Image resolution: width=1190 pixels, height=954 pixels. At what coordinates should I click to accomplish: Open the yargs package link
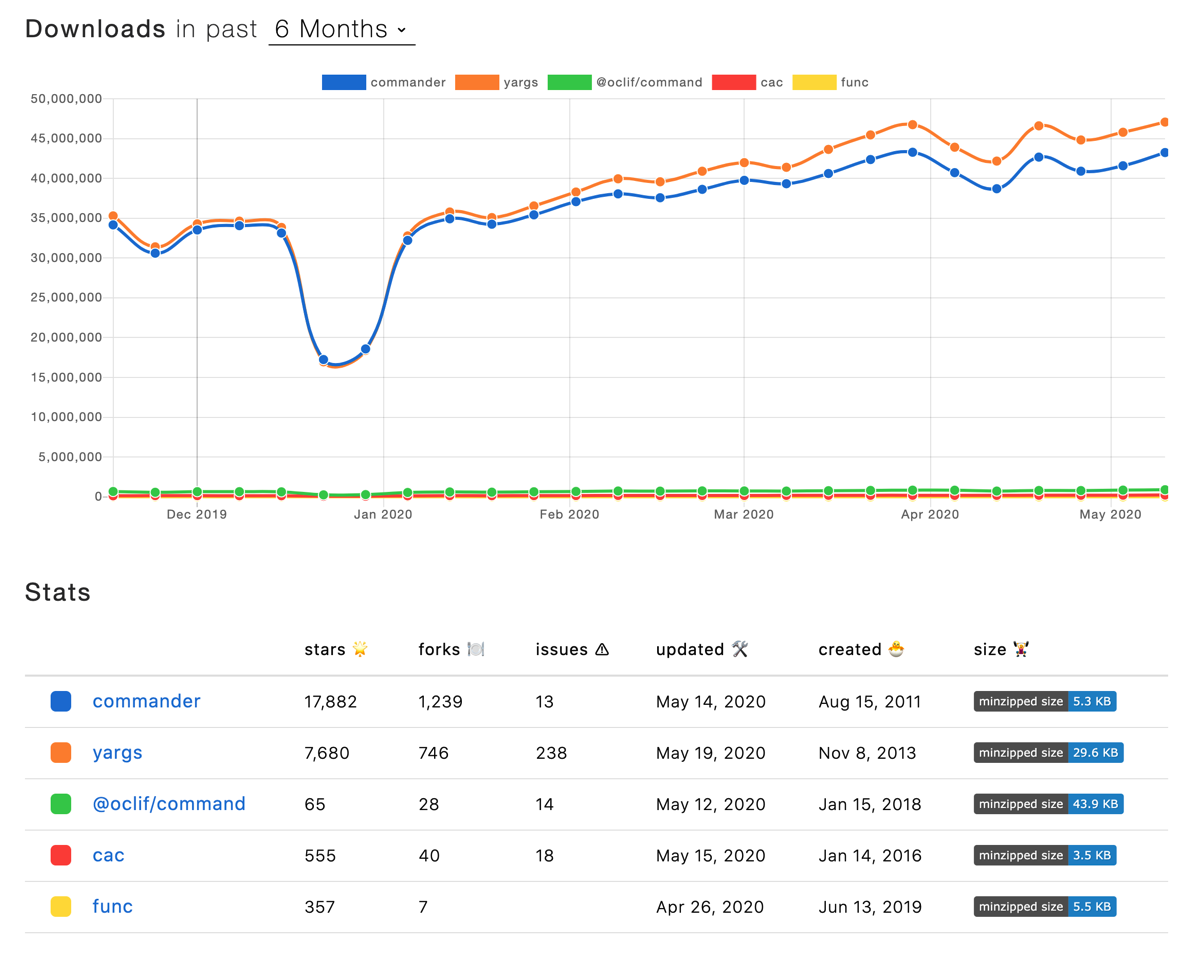tap(118, 753)
